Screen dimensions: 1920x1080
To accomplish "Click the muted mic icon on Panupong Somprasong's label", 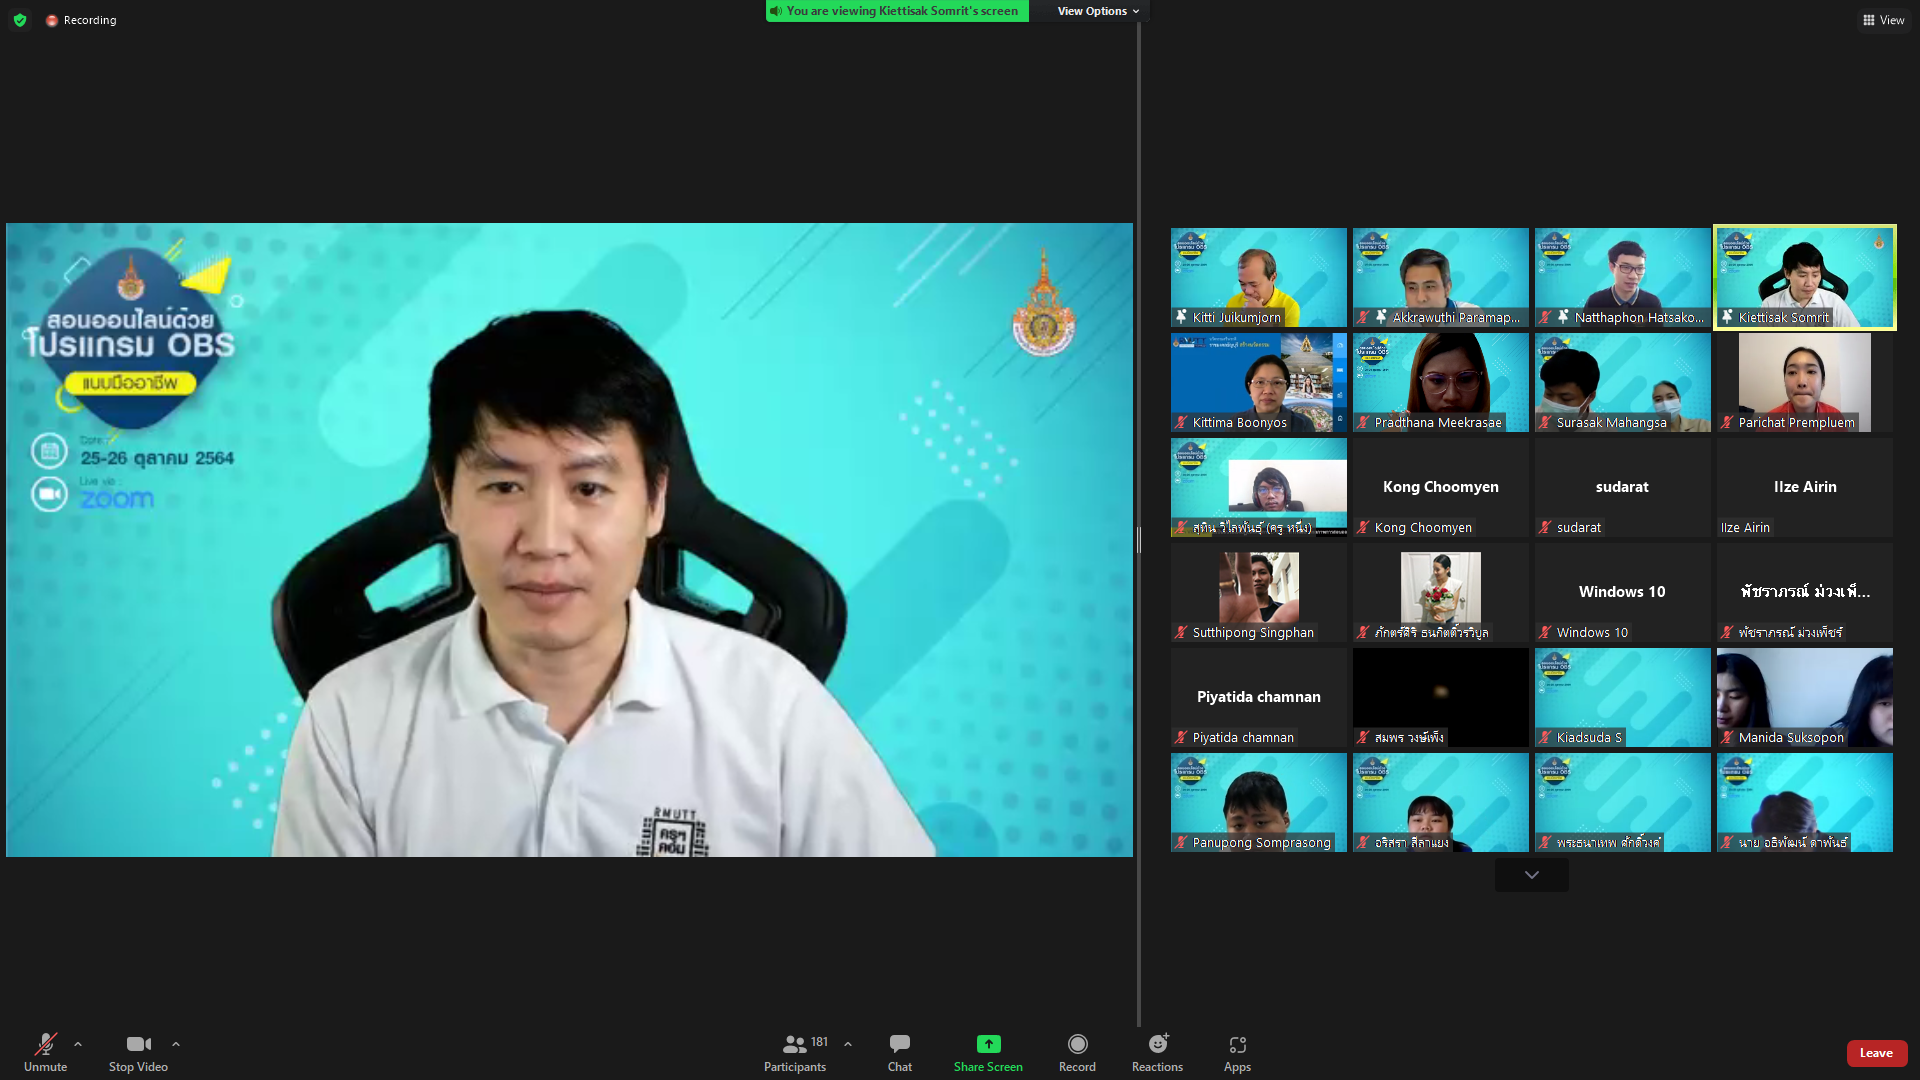I will pos(1181,842).
